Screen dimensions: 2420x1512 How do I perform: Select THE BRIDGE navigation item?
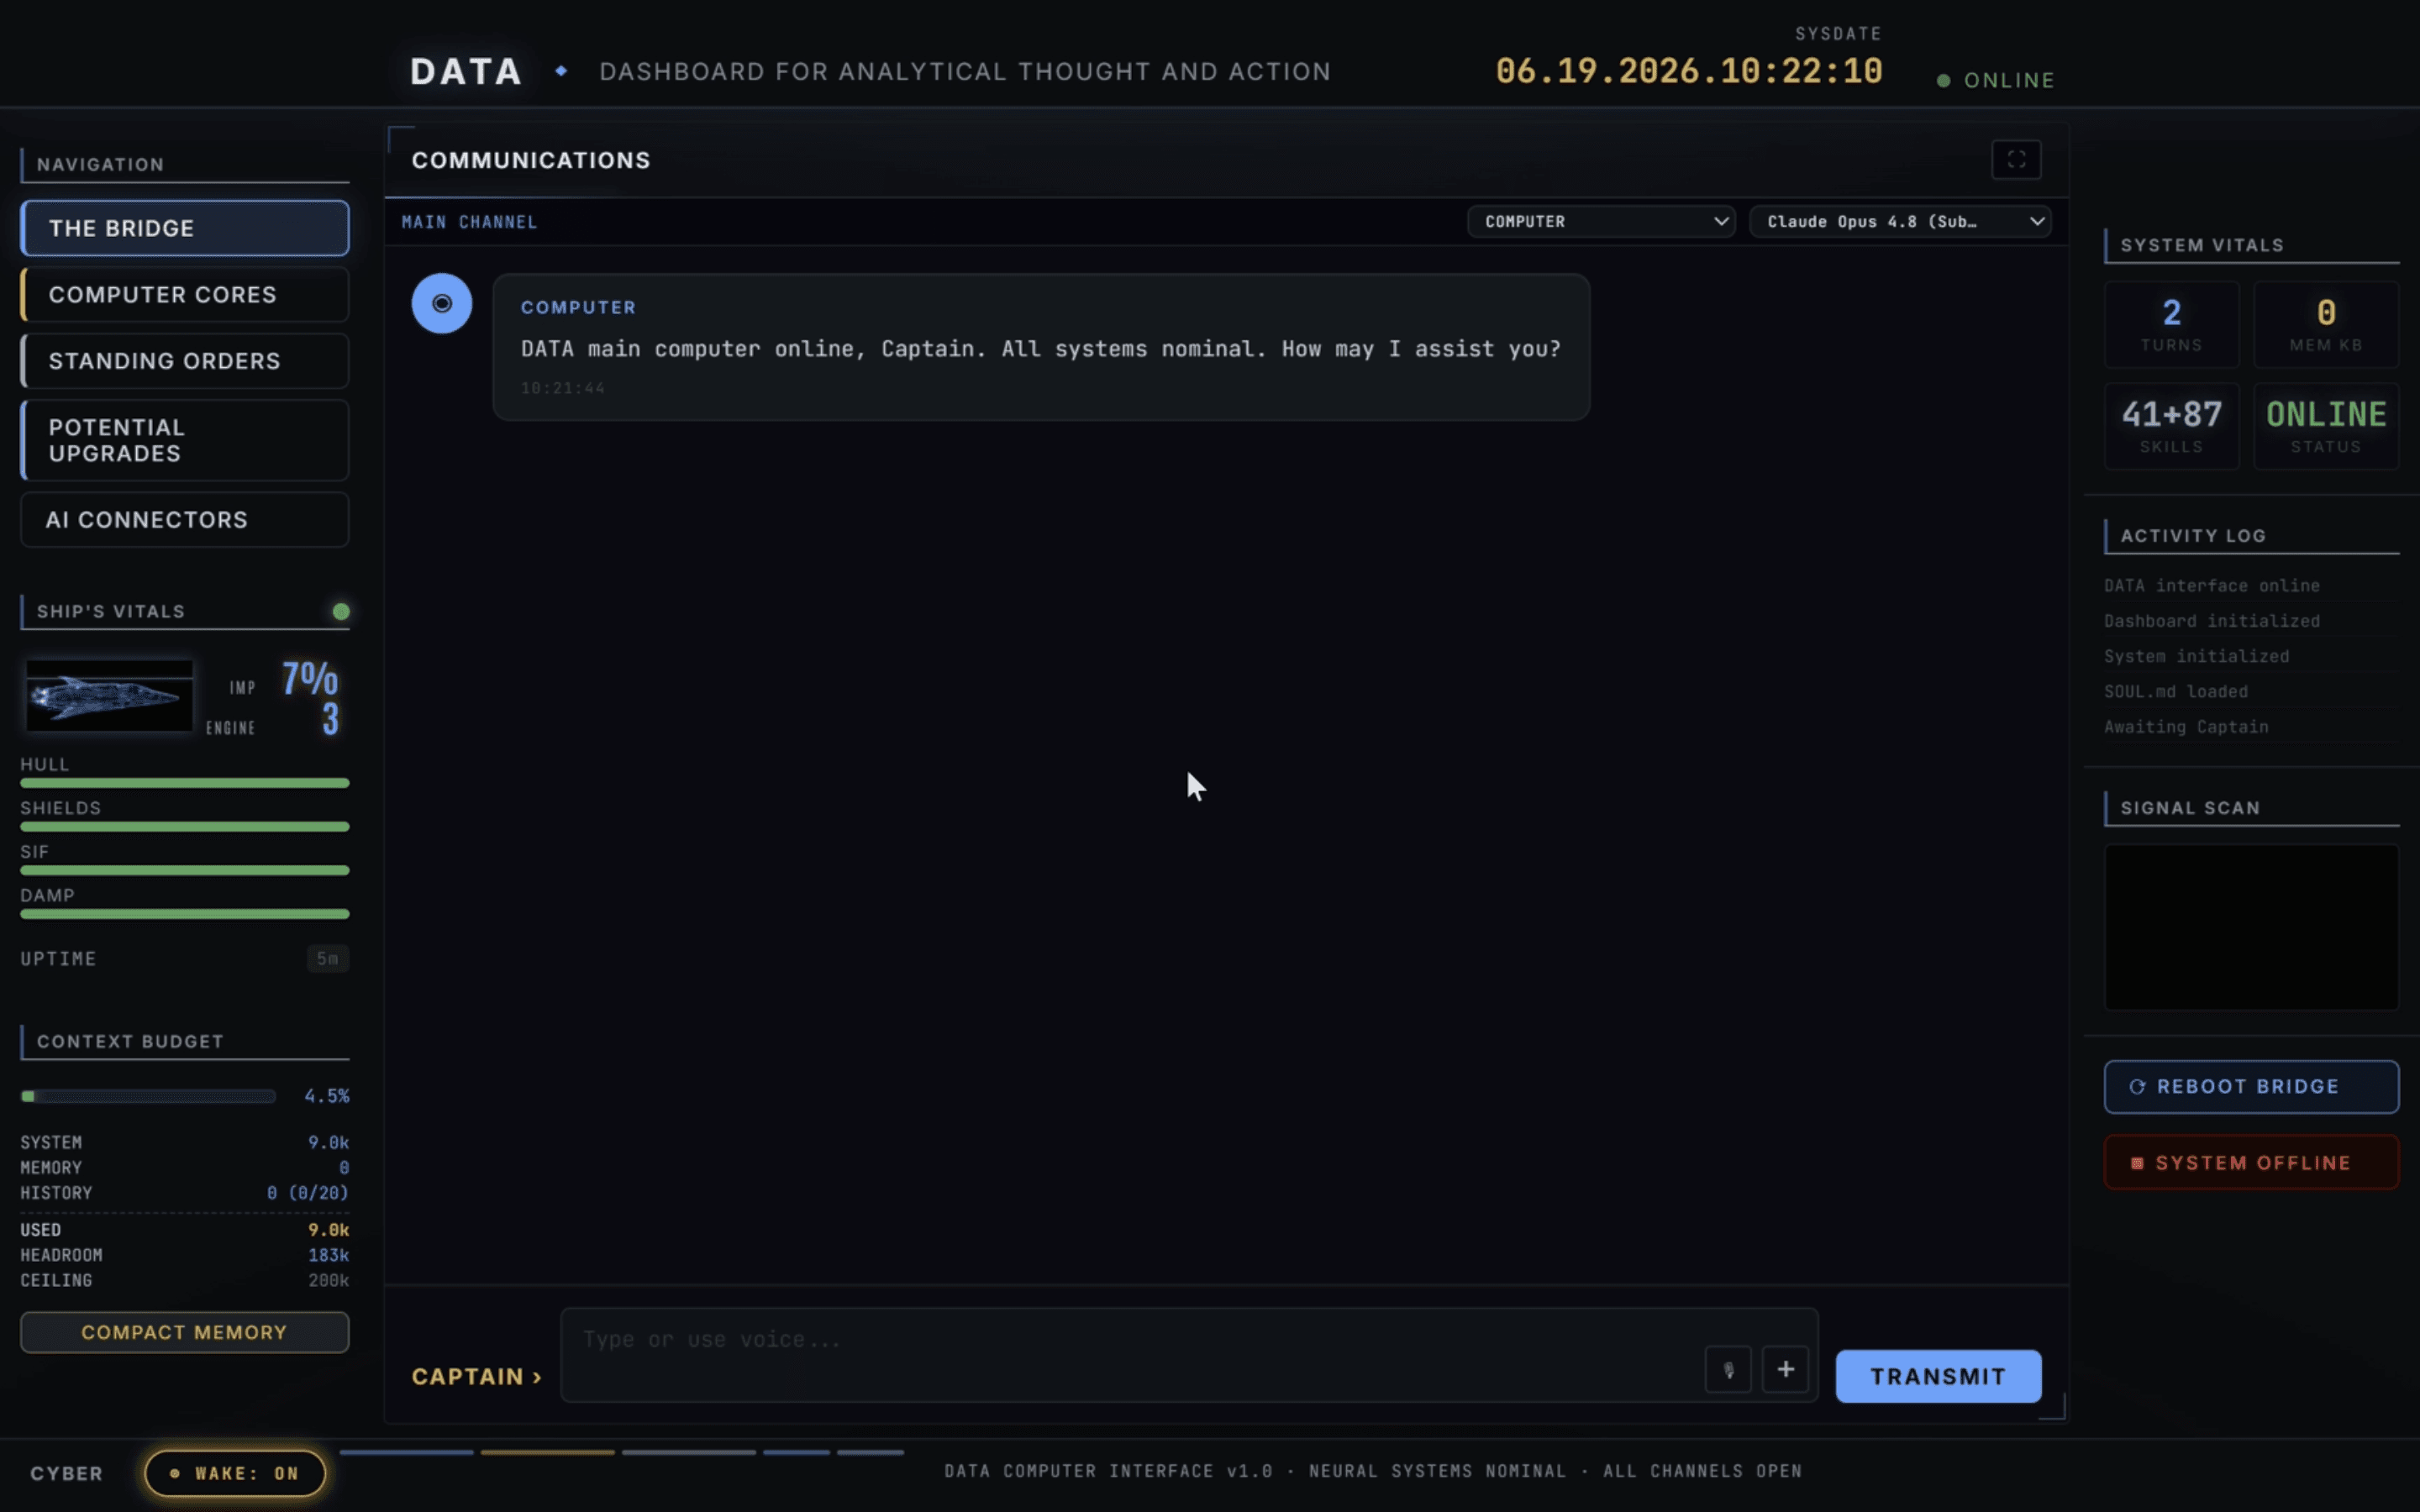185,228
